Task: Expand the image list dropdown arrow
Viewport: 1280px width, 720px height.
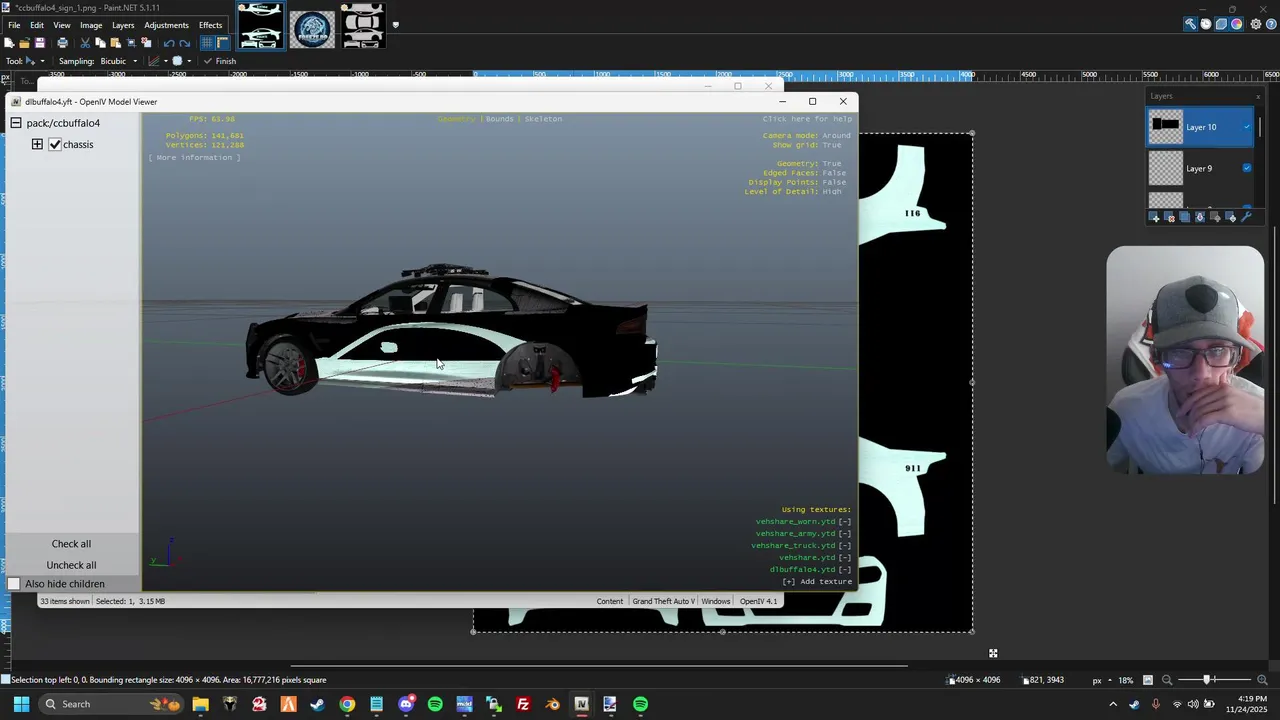Action: [x=395, y=25]
